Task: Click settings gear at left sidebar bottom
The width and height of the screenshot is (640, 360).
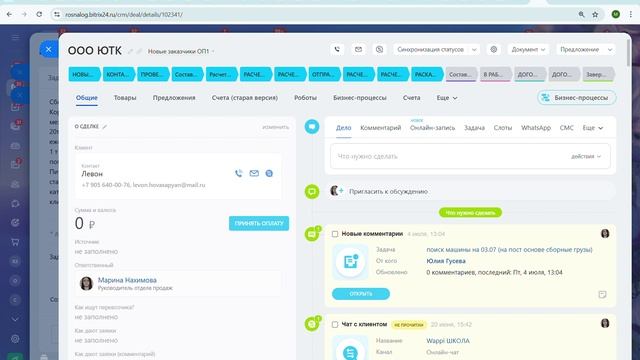Action: tap(15, 339)
